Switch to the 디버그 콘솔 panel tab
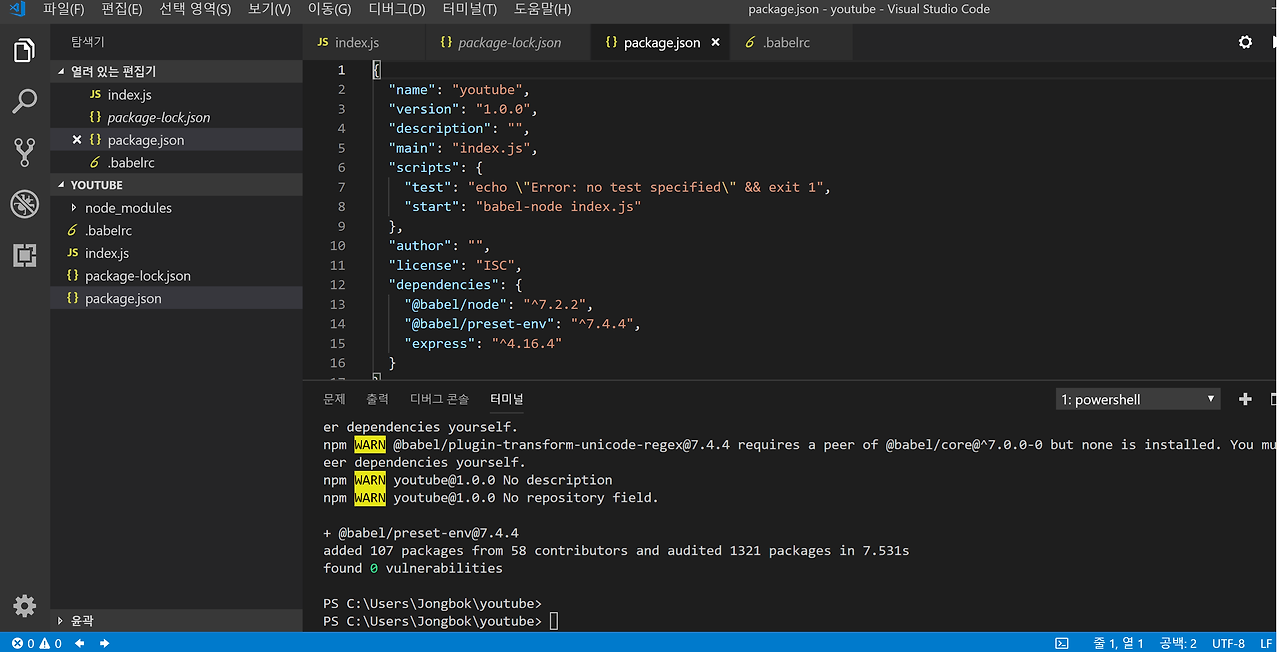 [439, 399]
